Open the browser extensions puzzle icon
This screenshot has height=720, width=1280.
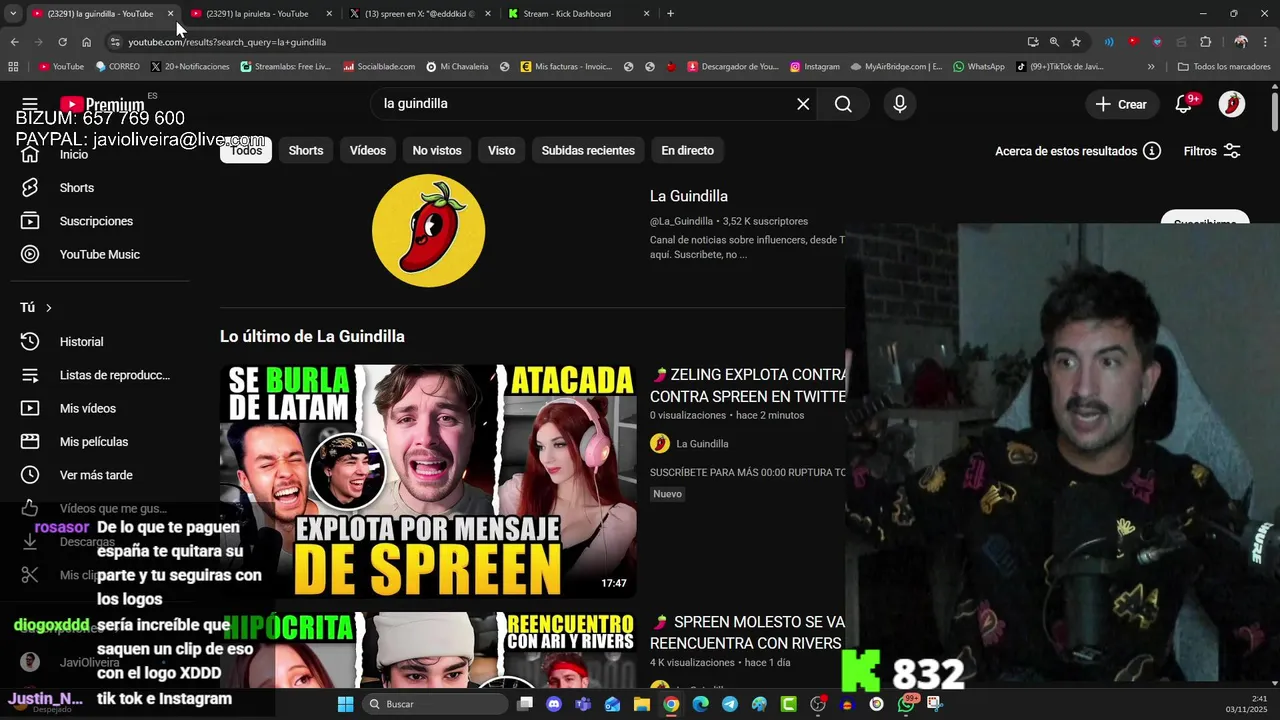pyautogui.click(x=1205, y=42)
